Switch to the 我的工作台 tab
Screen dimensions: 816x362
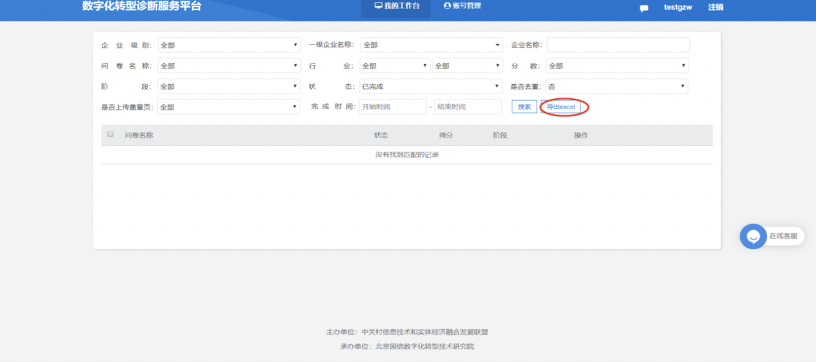(x=396, y=6)
